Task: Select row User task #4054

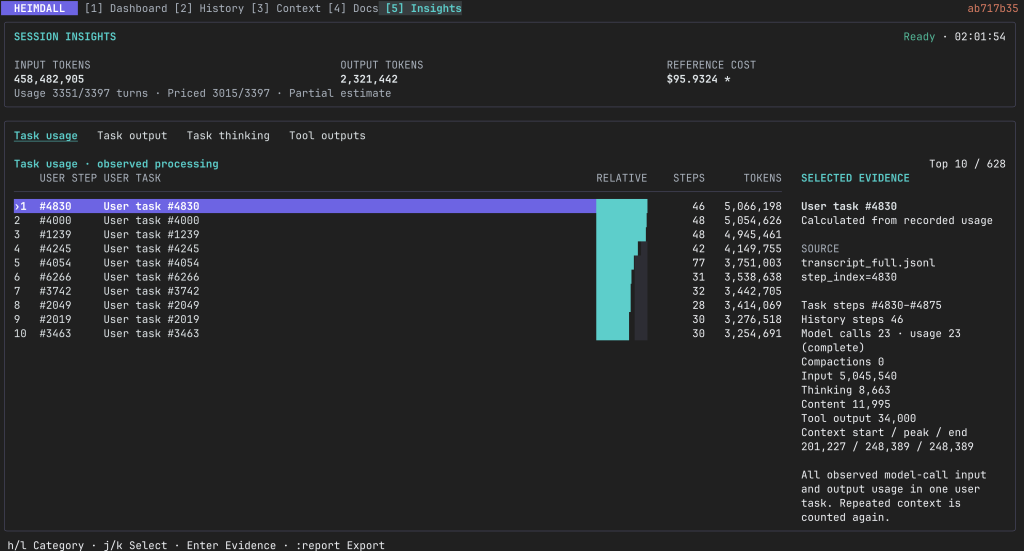Action: click(x=398, y=263)
